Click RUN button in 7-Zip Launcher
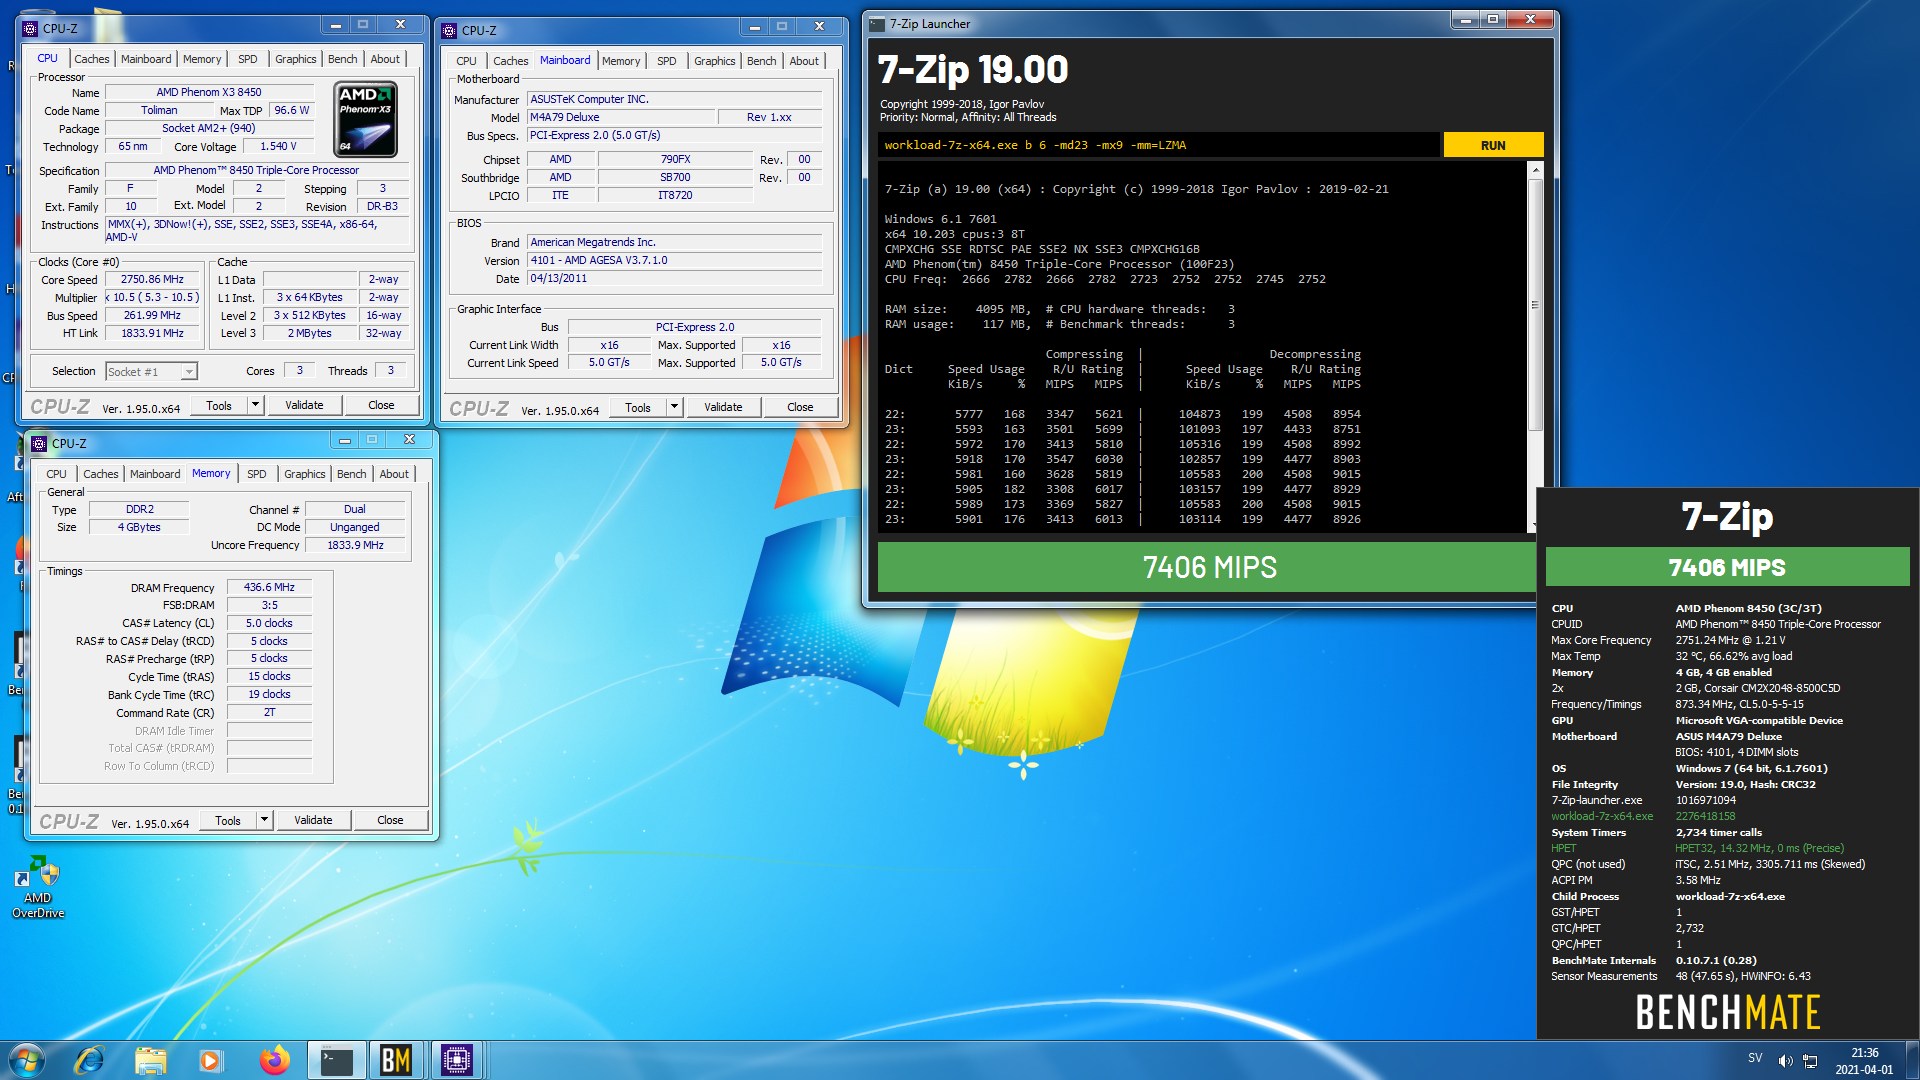This screenshot has height=1080, width=1920. click(1493, 145)
